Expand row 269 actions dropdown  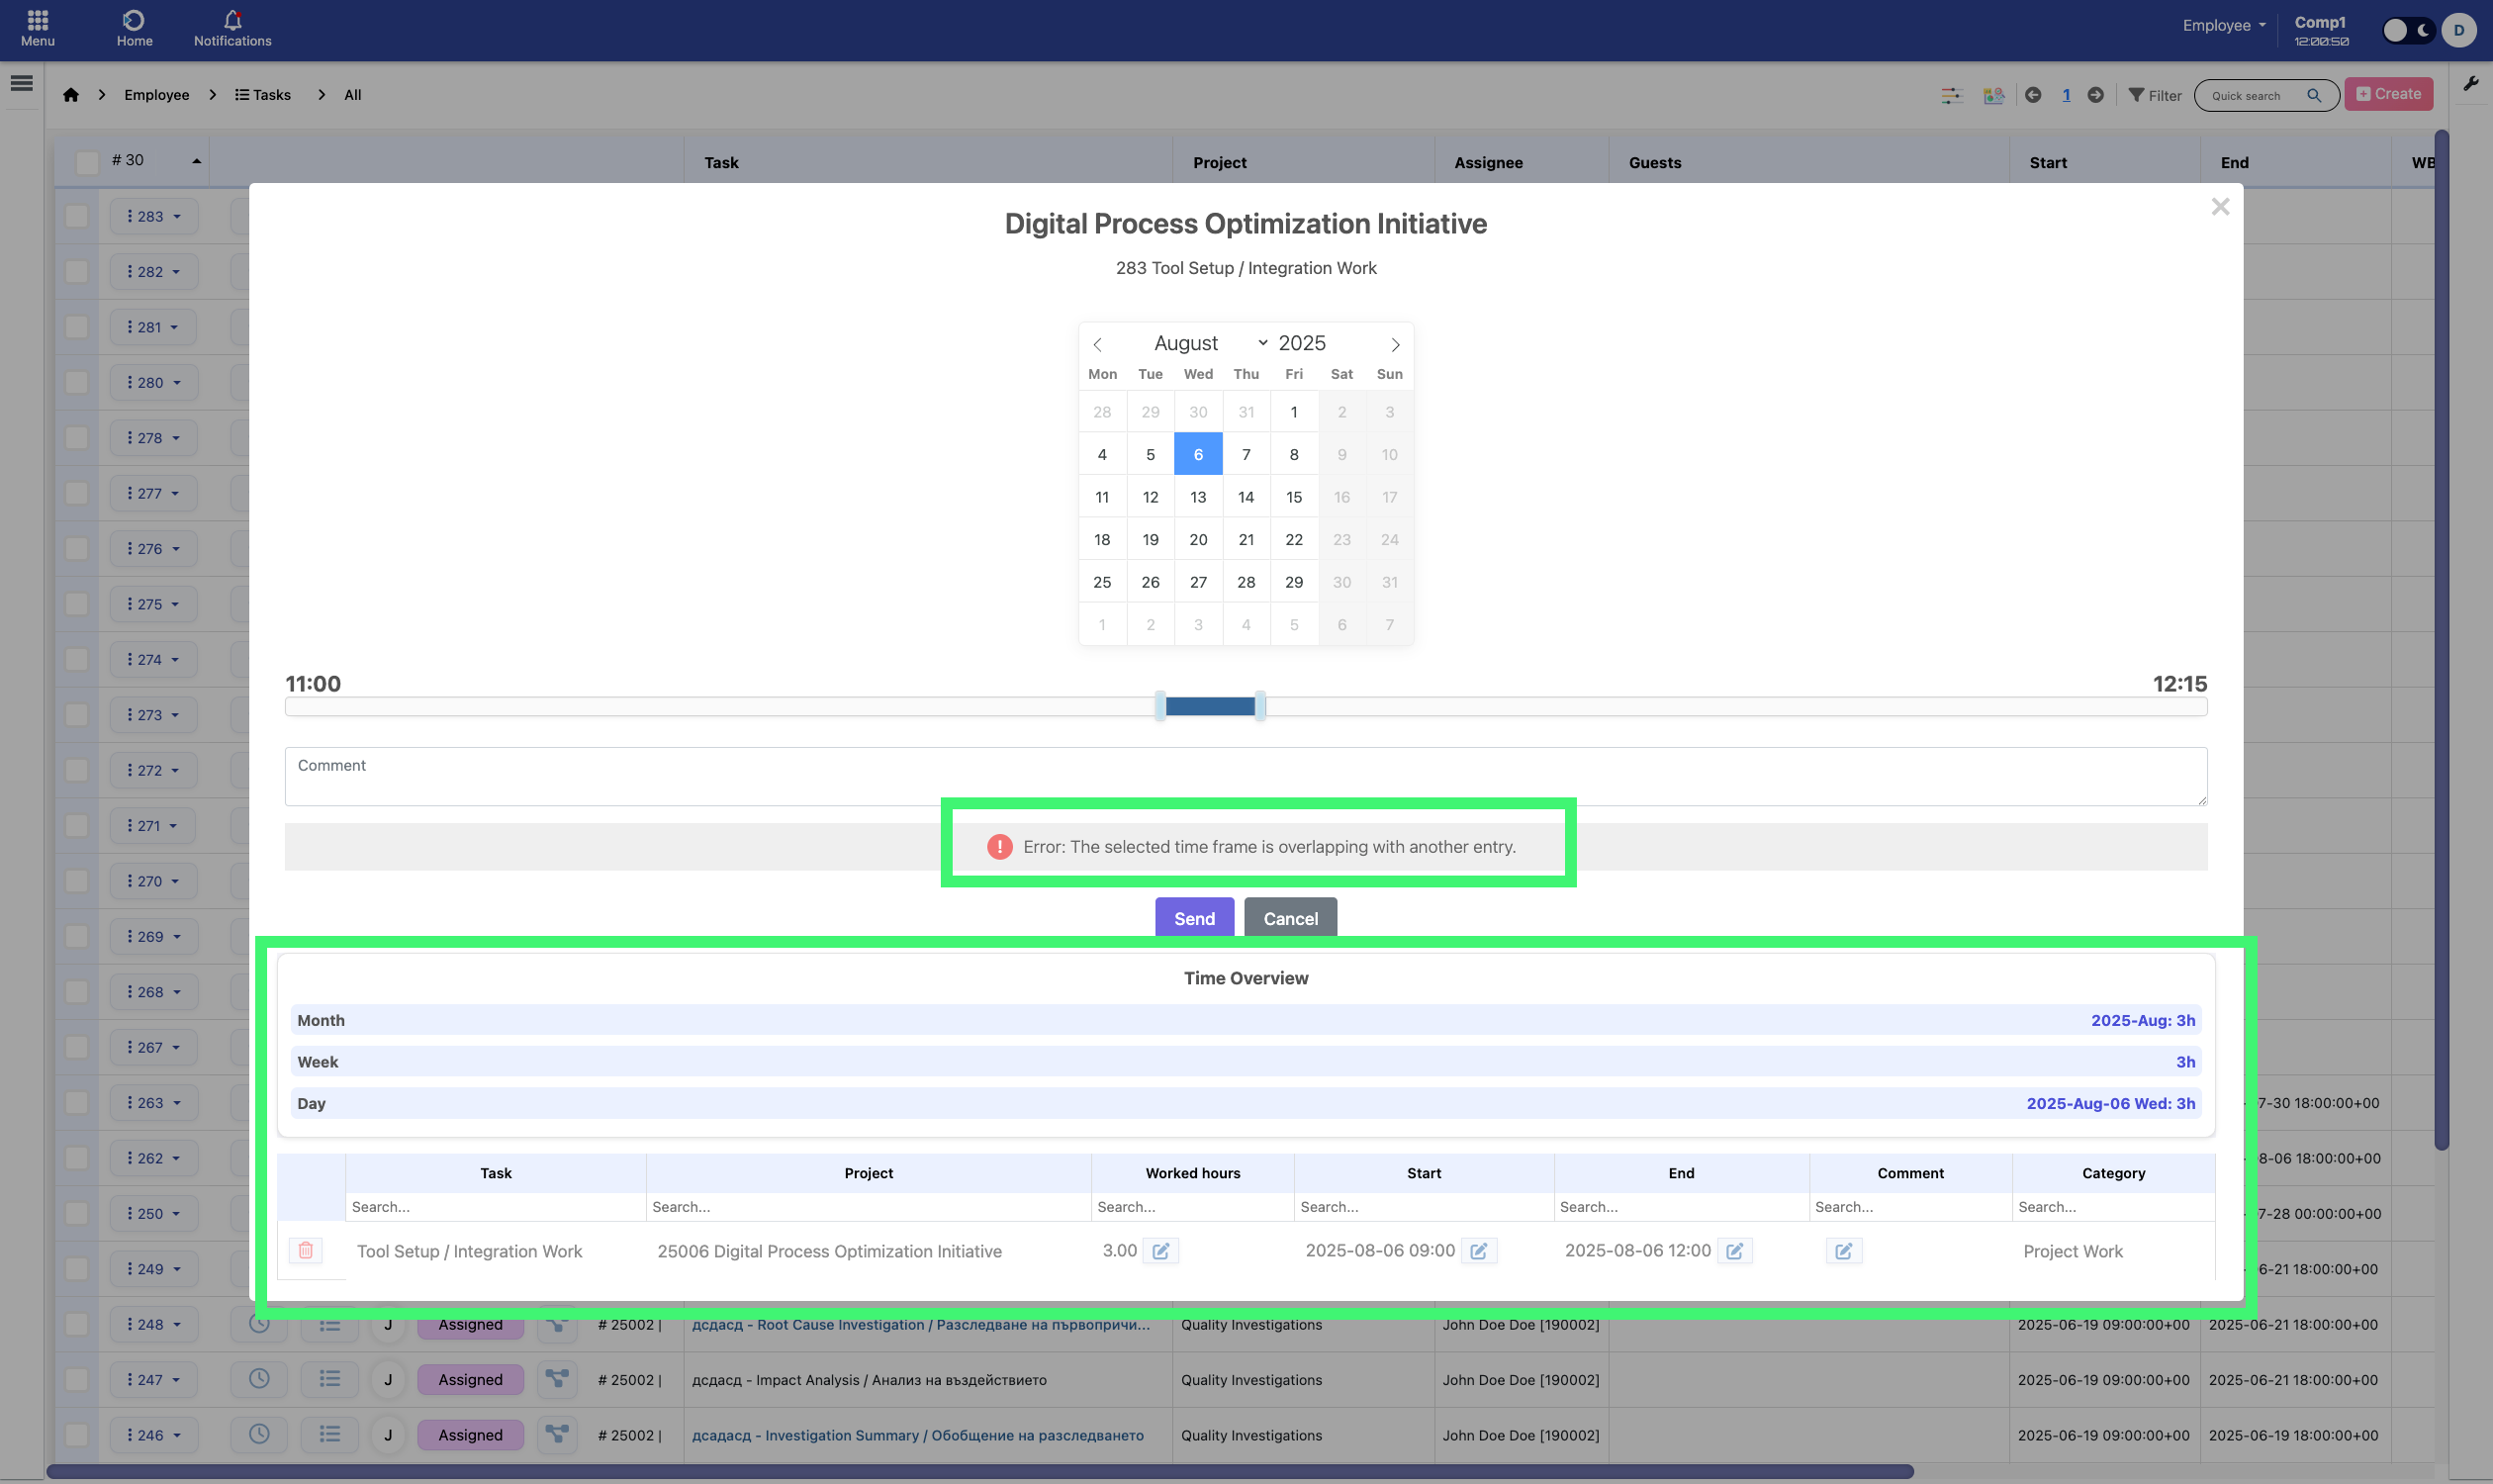coord(154,936)
